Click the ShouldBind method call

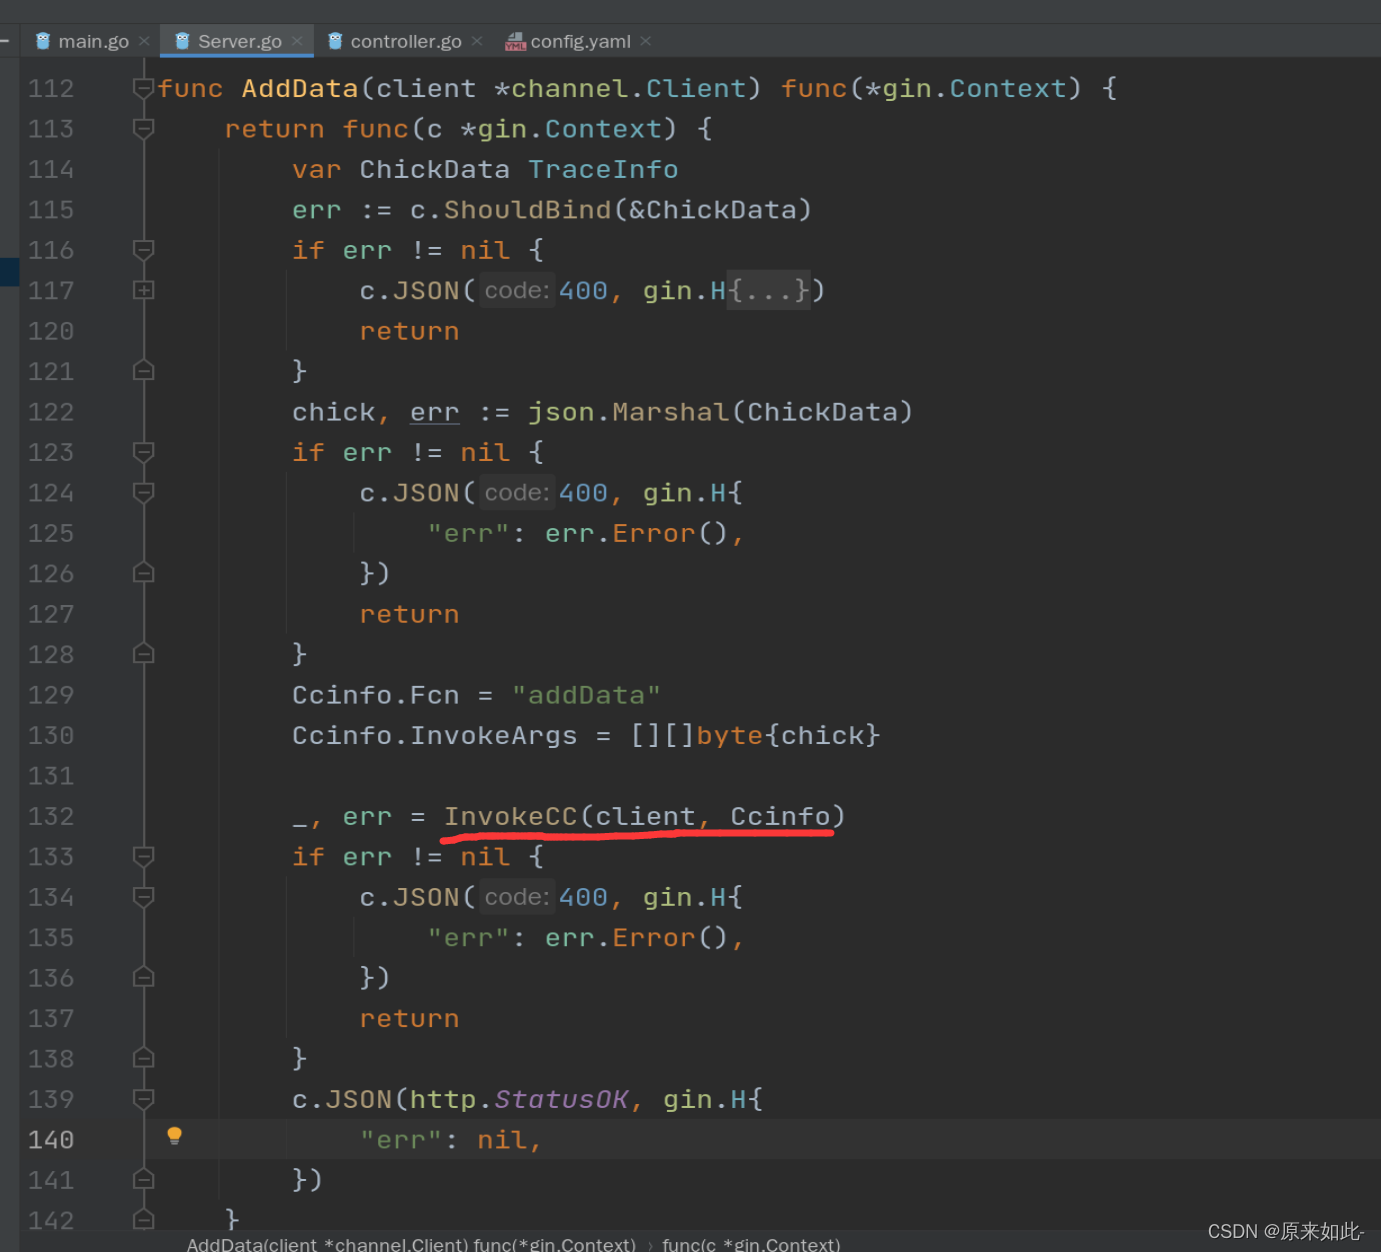pos(528,210)
